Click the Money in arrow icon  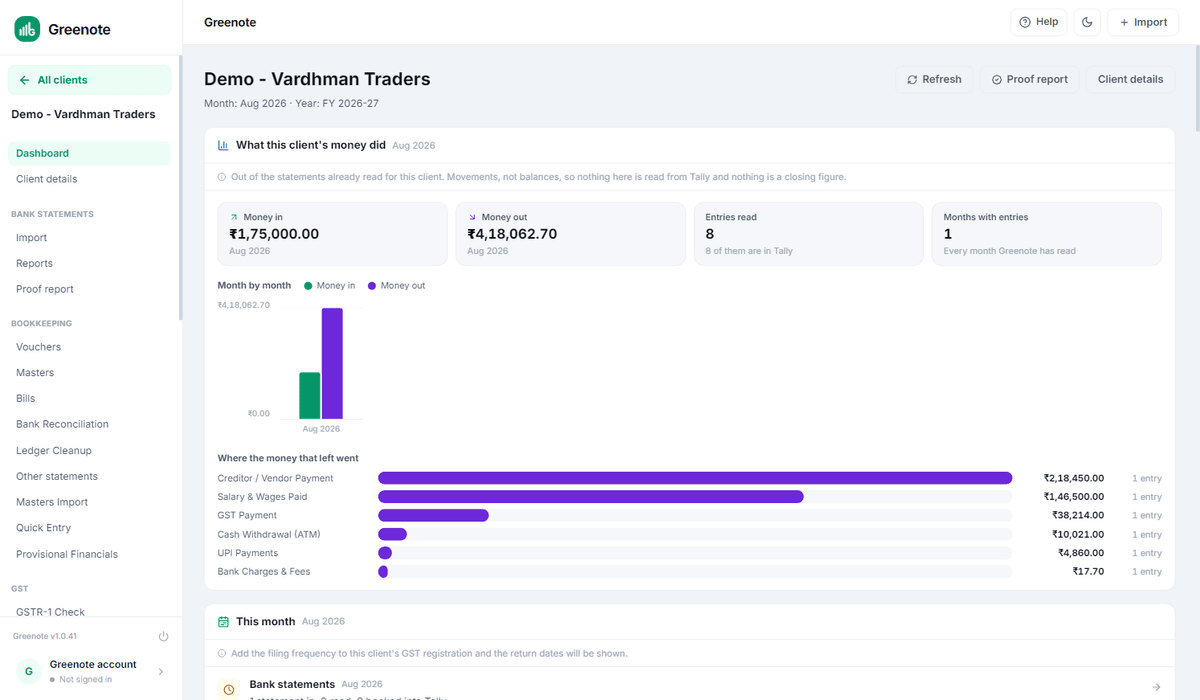[x=234, y=217]
